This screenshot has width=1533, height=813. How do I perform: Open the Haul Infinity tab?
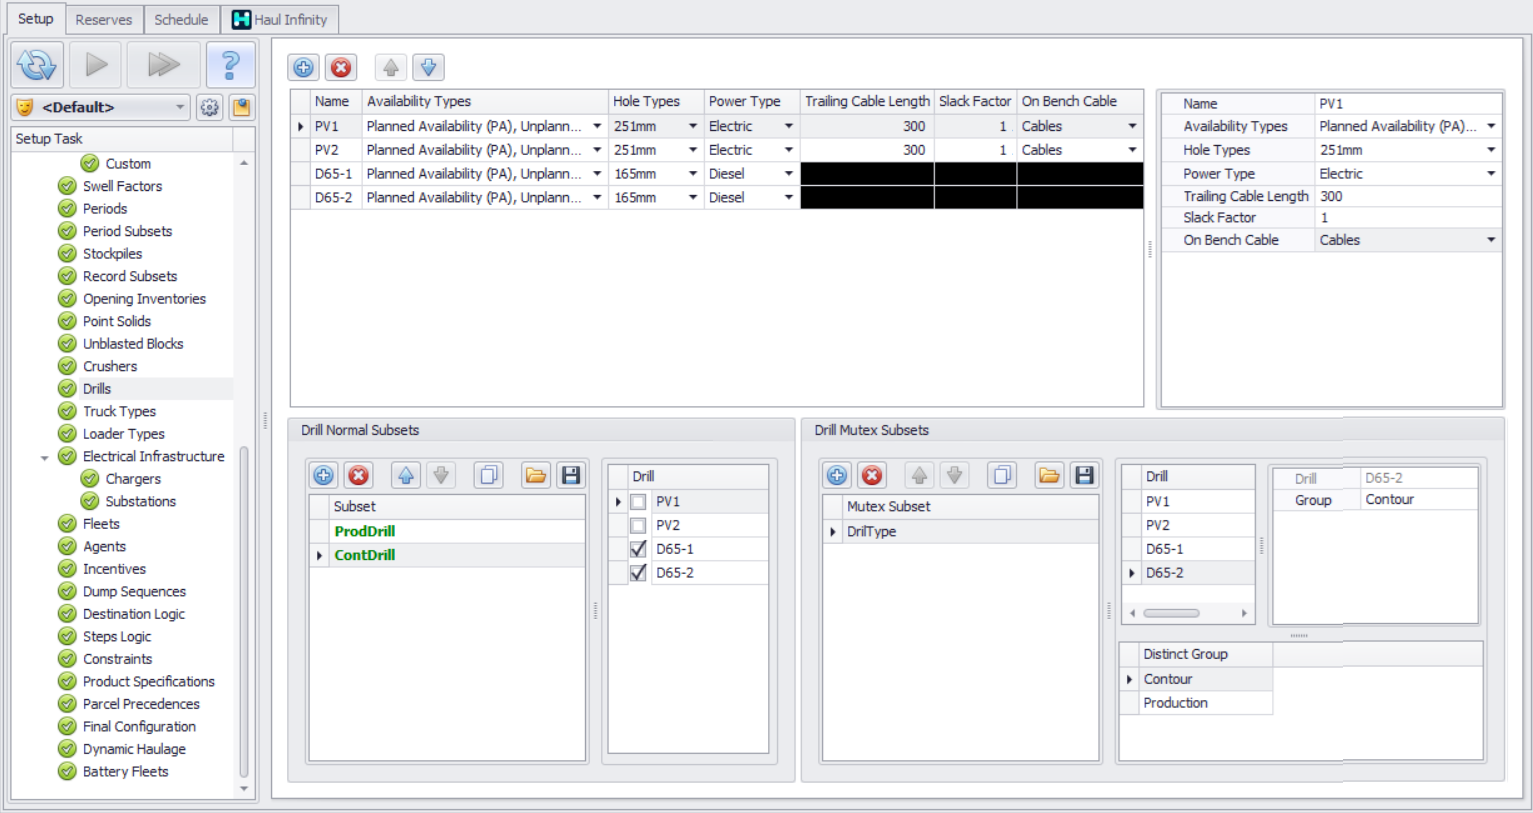click(x=280, y=19)
